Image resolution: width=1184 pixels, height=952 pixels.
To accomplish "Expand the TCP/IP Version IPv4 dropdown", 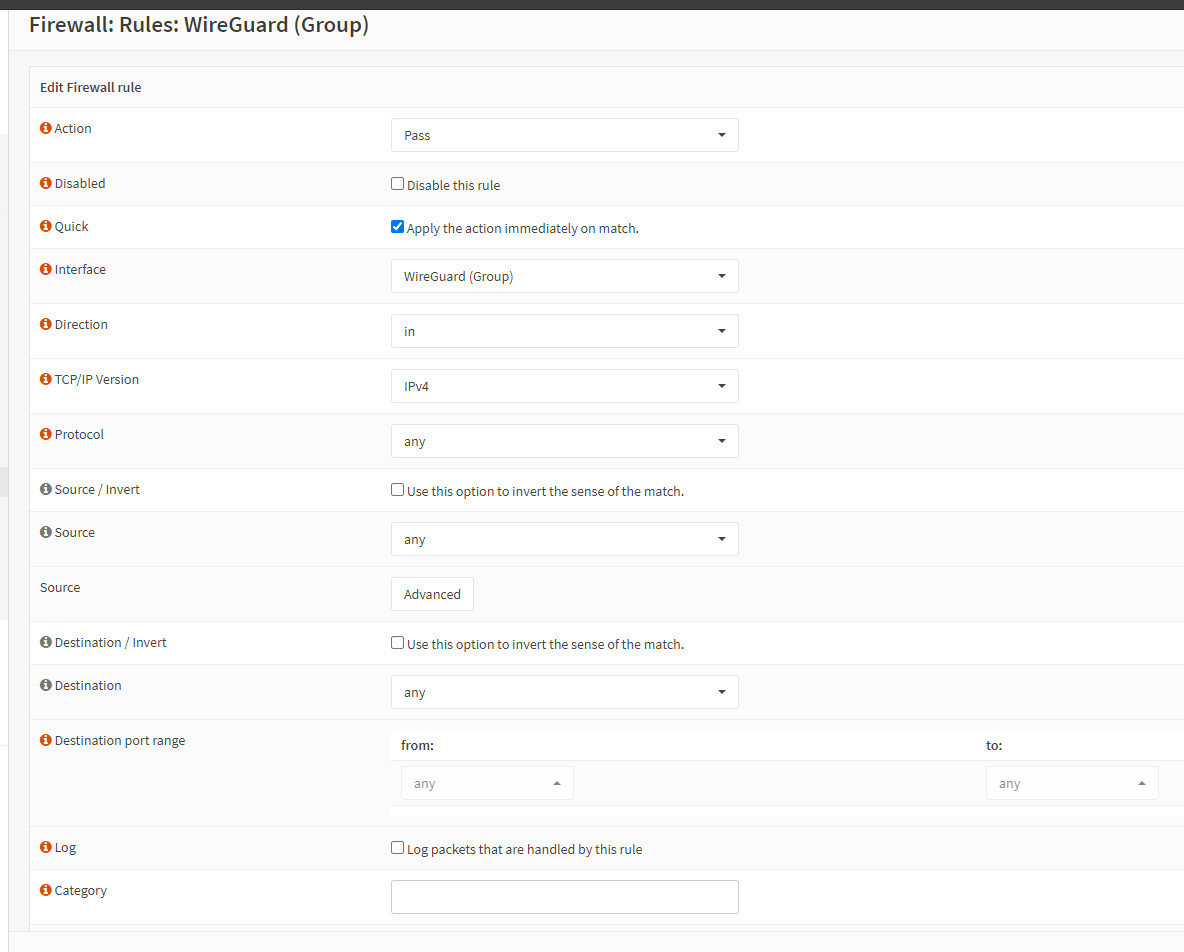I will point(564,386).
